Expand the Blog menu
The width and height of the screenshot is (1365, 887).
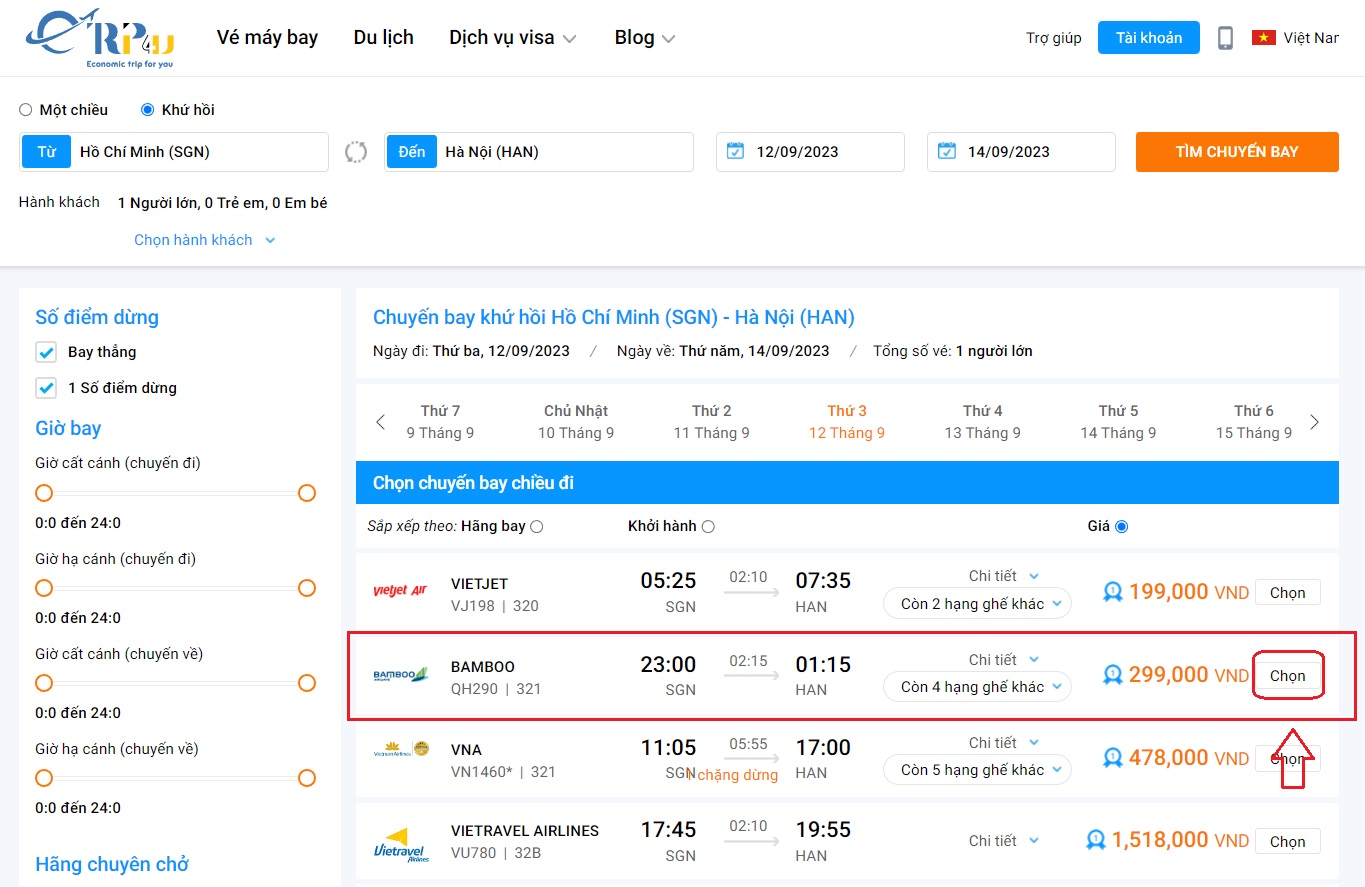point(645,38)
